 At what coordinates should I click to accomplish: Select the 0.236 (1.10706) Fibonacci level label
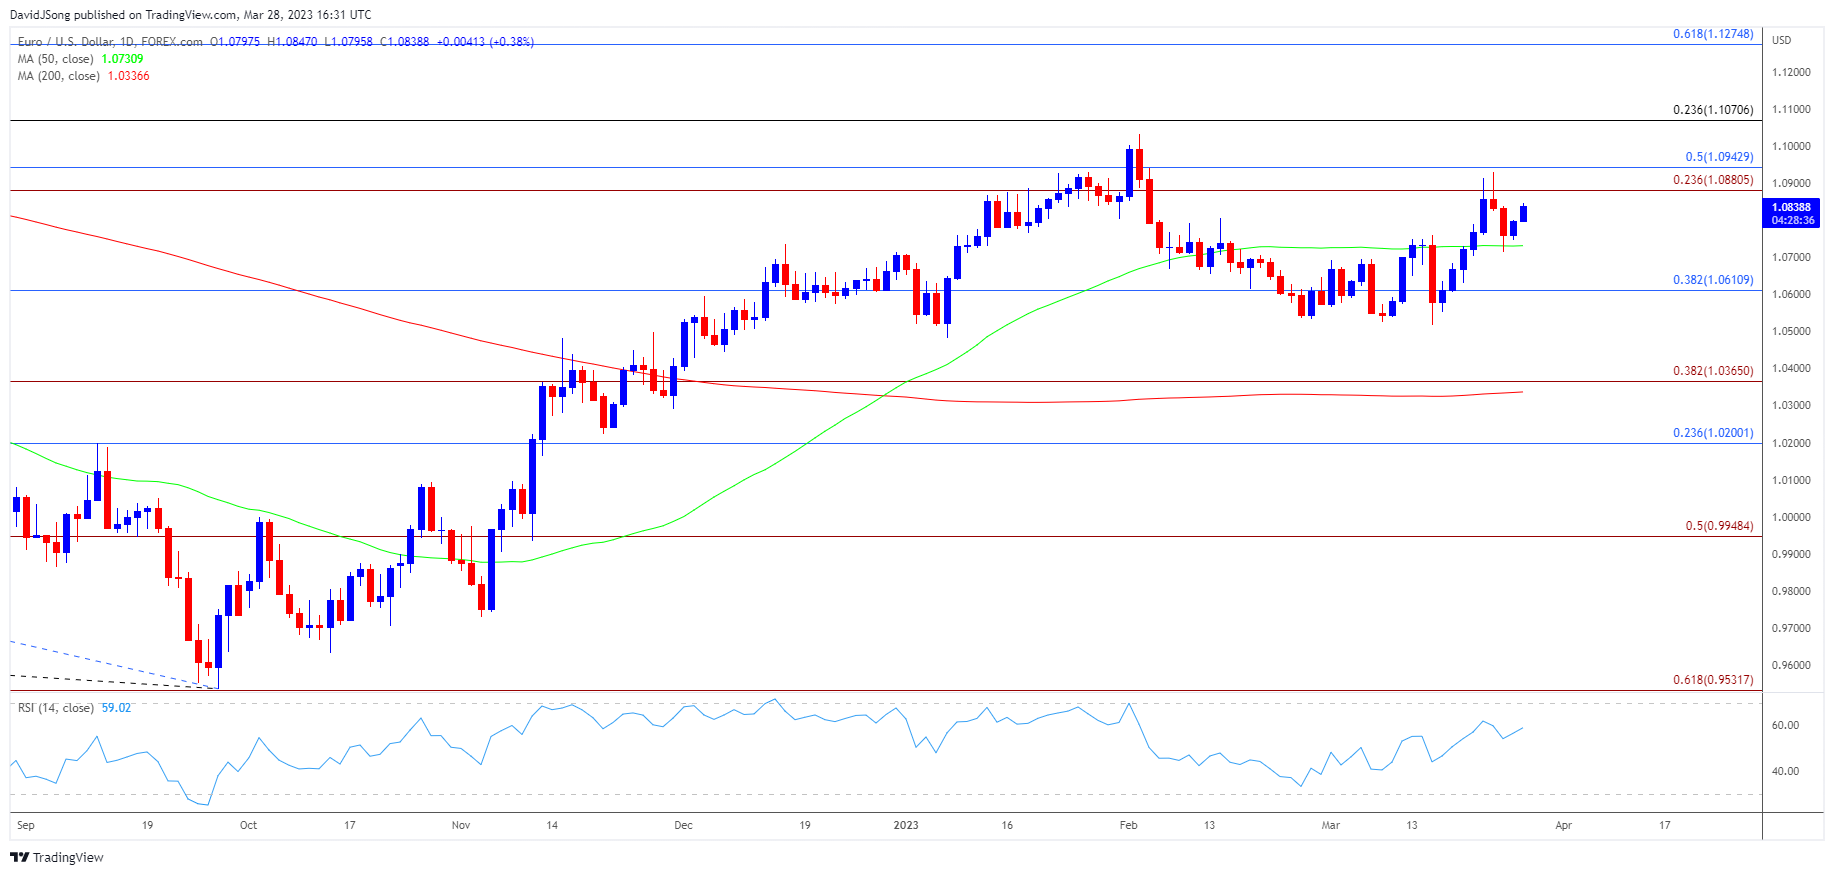click(x=1713, y=110)
